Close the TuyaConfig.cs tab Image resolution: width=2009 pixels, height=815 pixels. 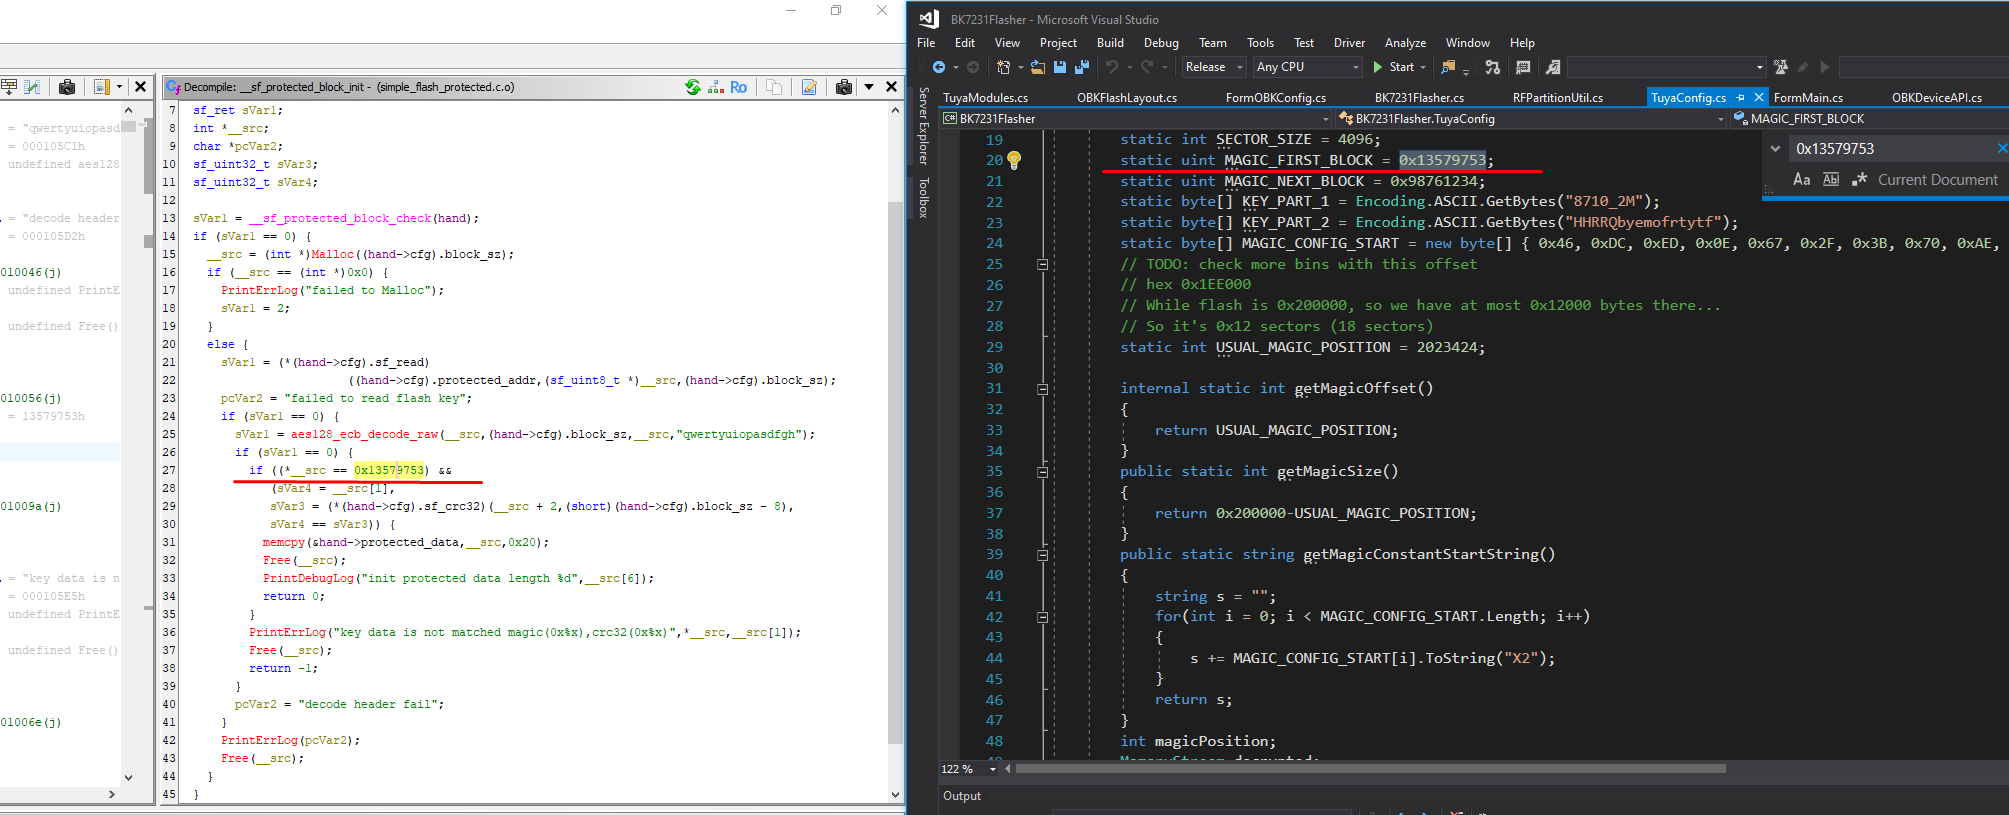1758,97
